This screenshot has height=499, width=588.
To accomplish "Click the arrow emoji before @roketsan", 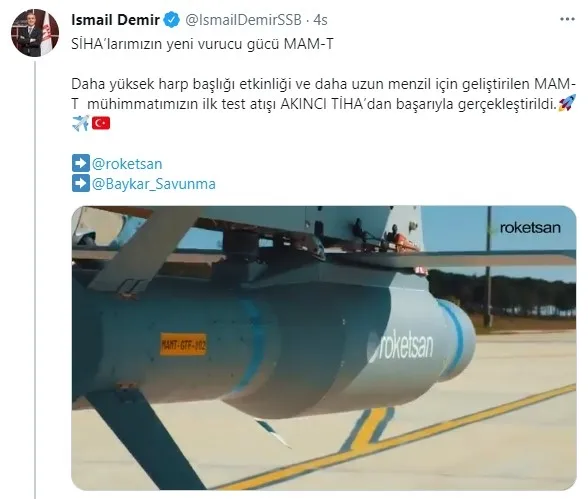I will (x=81, y=163).
